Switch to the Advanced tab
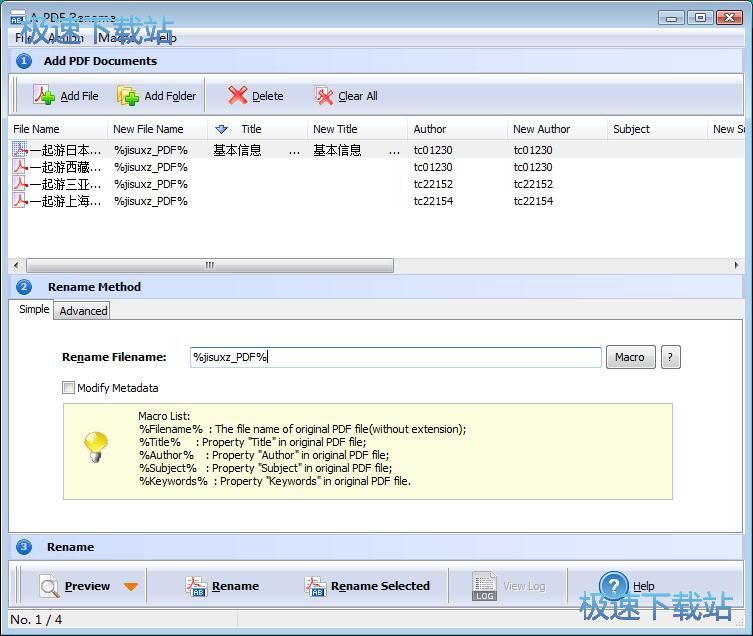 [83, 311]
